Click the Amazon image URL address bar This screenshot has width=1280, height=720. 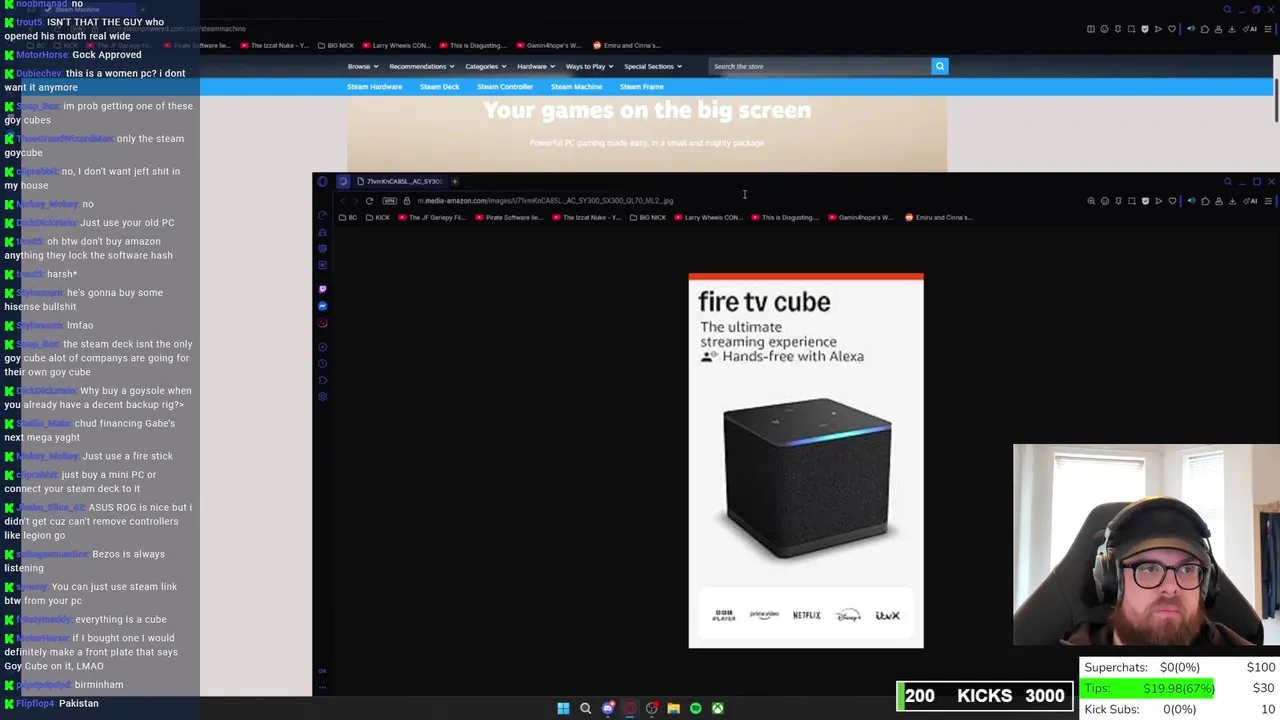click(x=545, y=201)
